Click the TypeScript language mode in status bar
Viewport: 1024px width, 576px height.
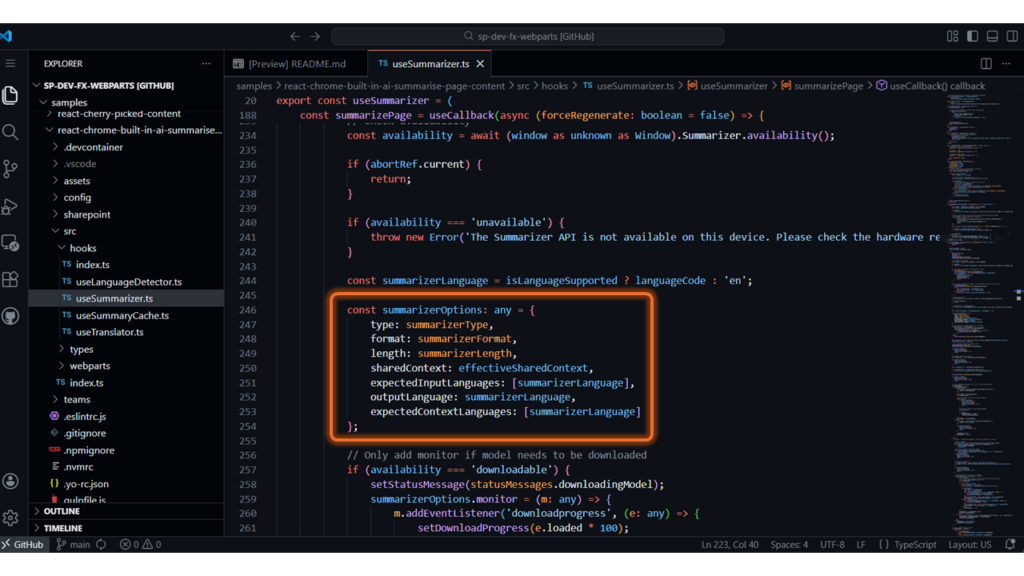click(908, 545)
